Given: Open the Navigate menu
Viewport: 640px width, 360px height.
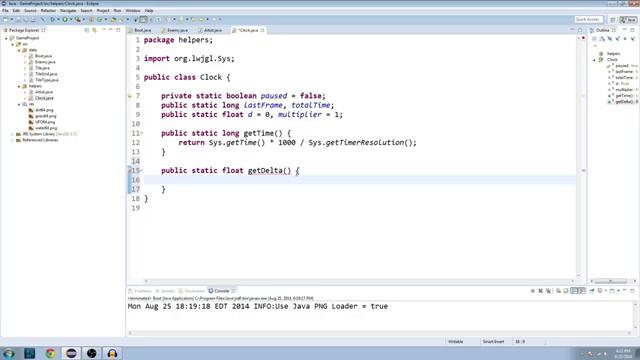Looking at the screenshot, I should point(68,11).
